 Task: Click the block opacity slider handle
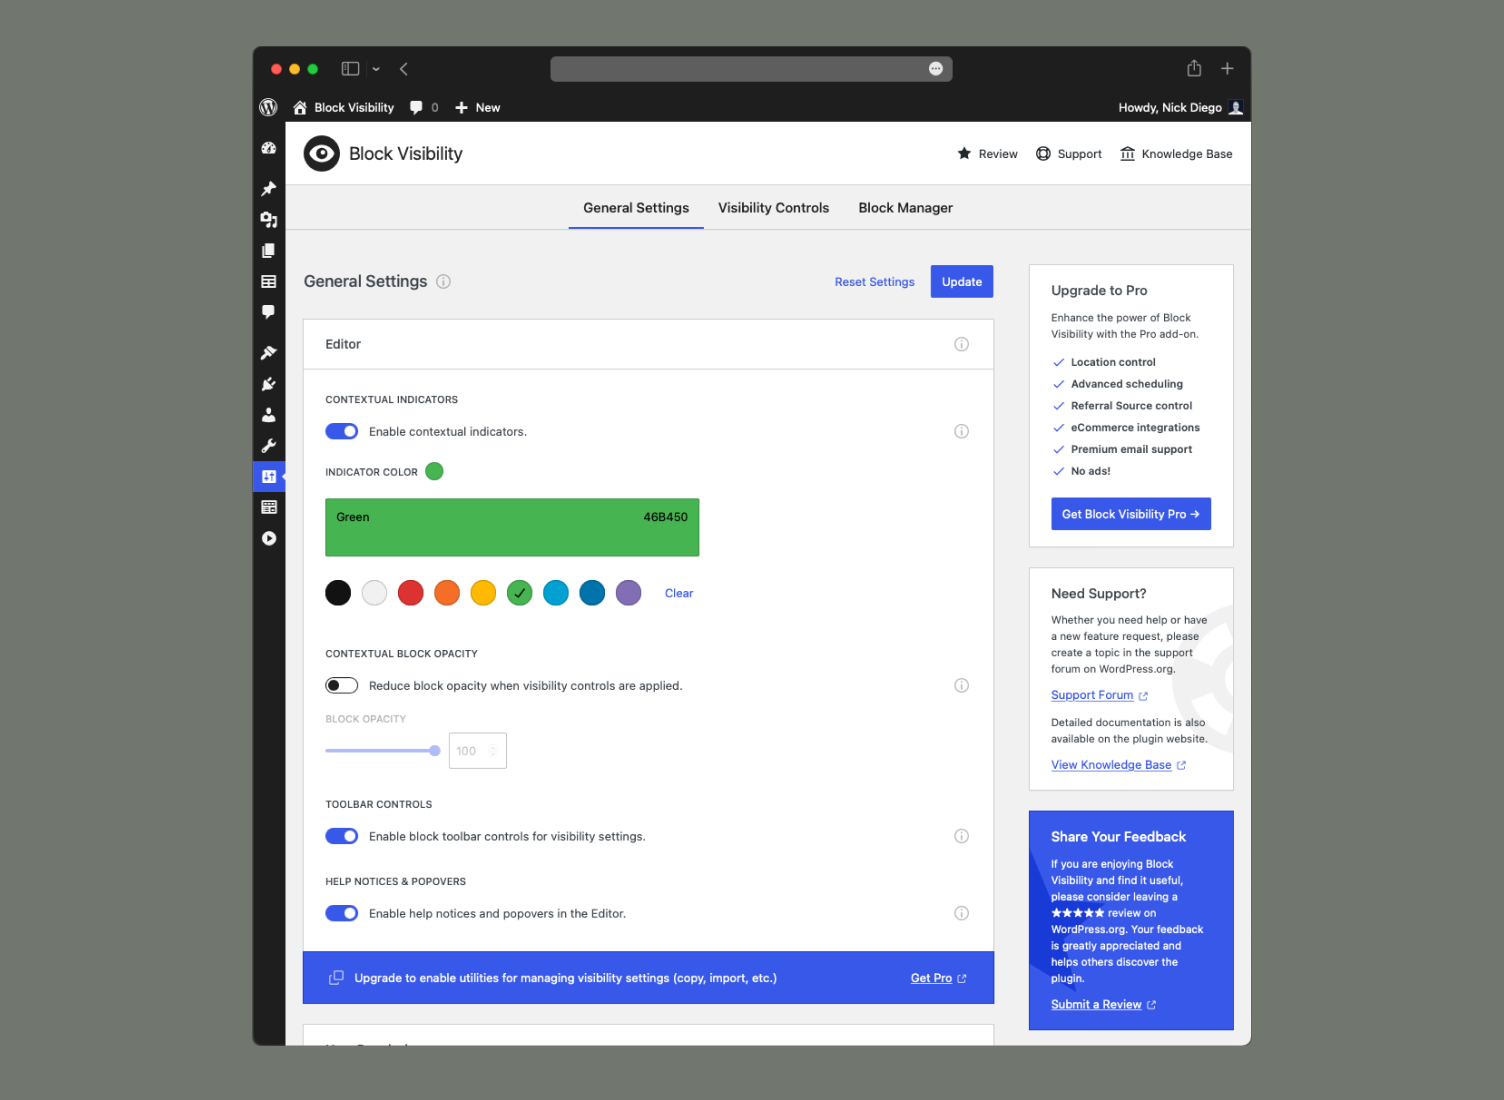click(435, 751)
